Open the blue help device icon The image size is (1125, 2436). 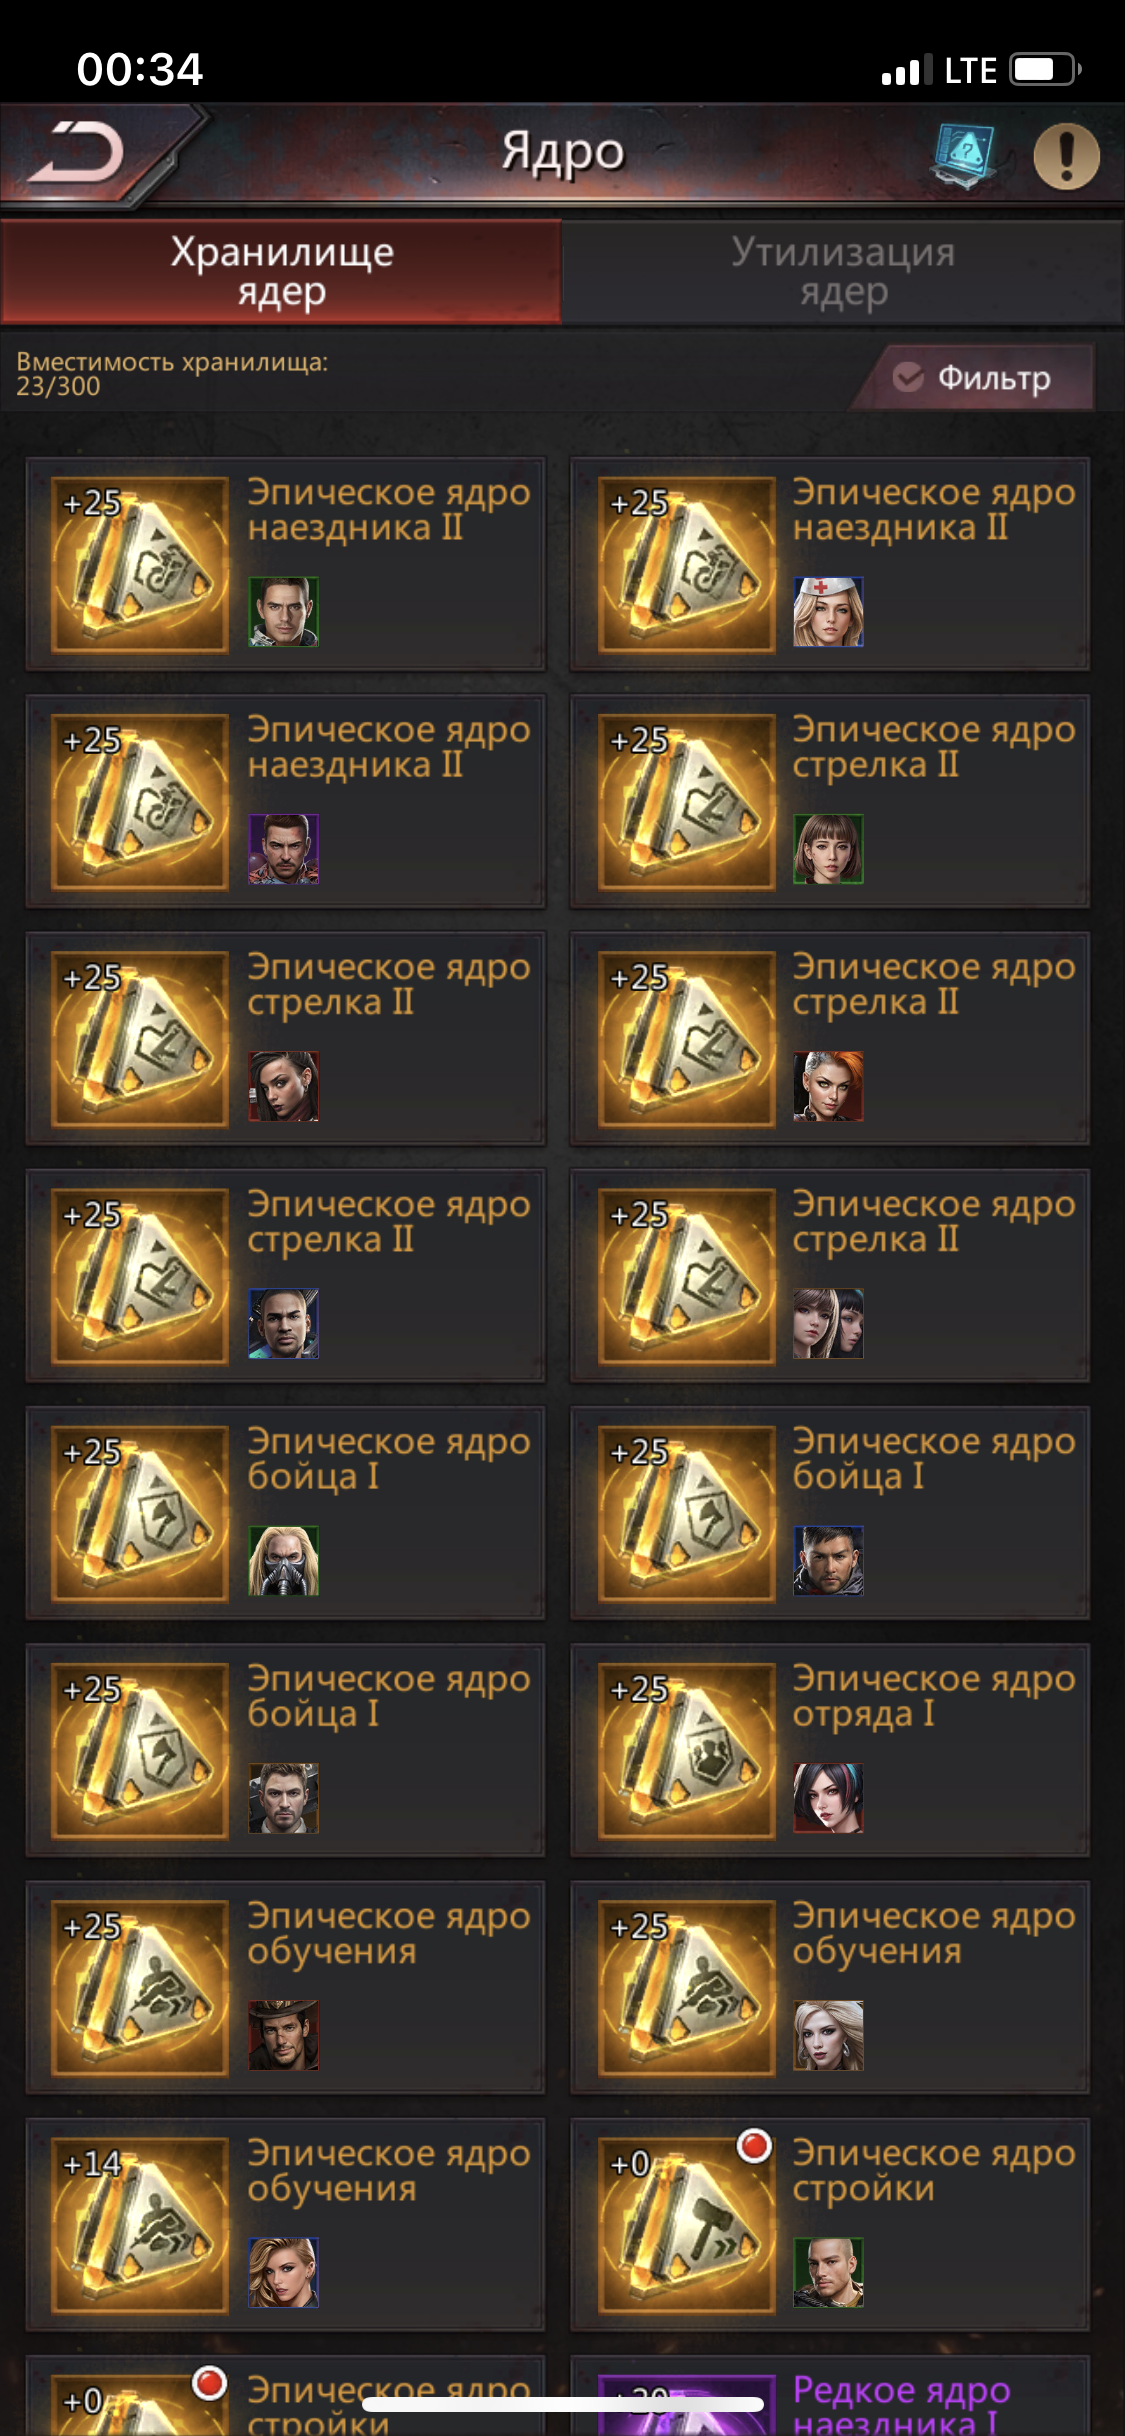point(964,154)
